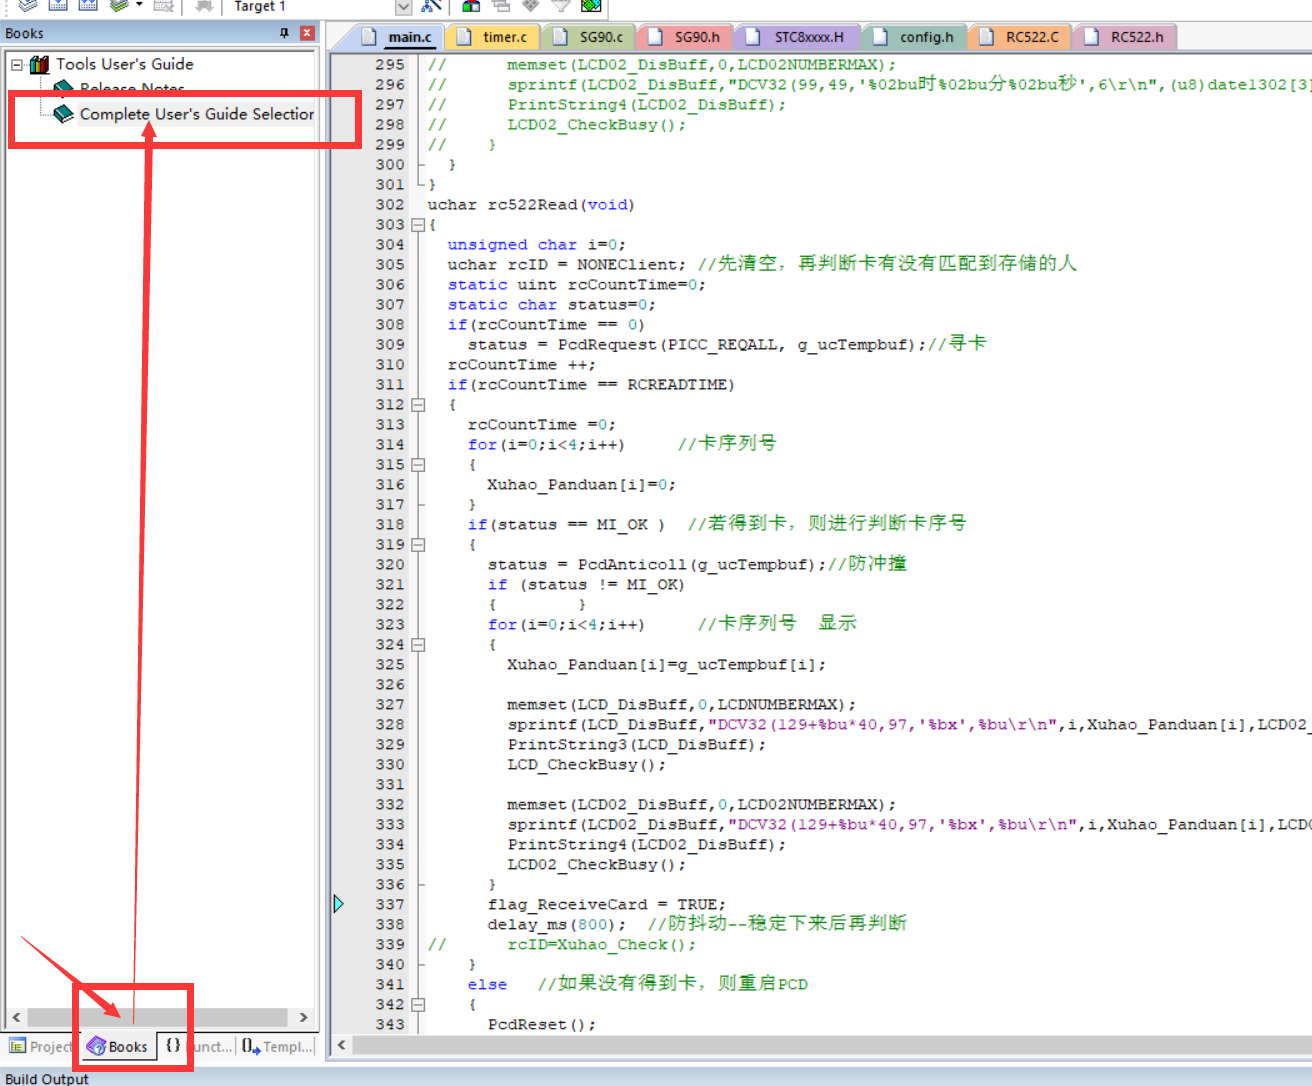
Task: Click the 'else' keyword on line 341
Action: [487, 985]
